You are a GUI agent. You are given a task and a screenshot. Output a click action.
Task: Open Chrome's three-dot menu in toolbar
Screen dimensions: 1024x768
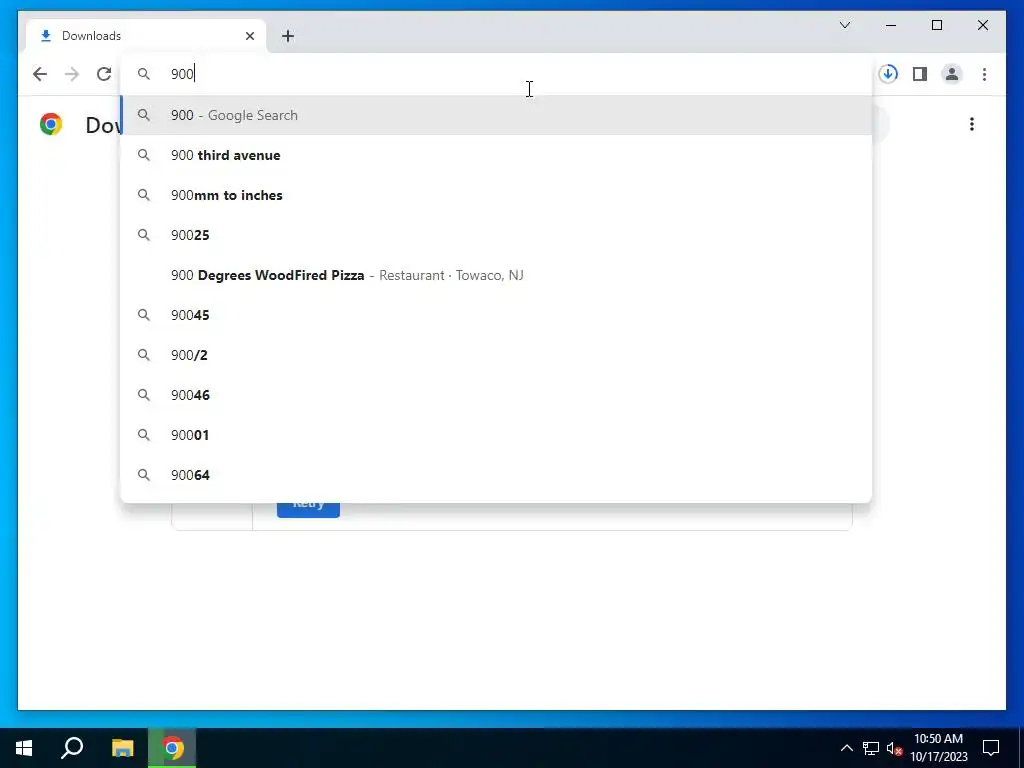tap(984, 74)
